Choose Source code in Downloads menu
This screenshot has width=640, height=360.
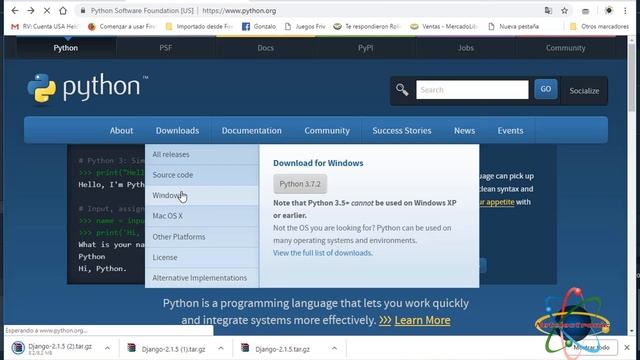coord(202,175)
